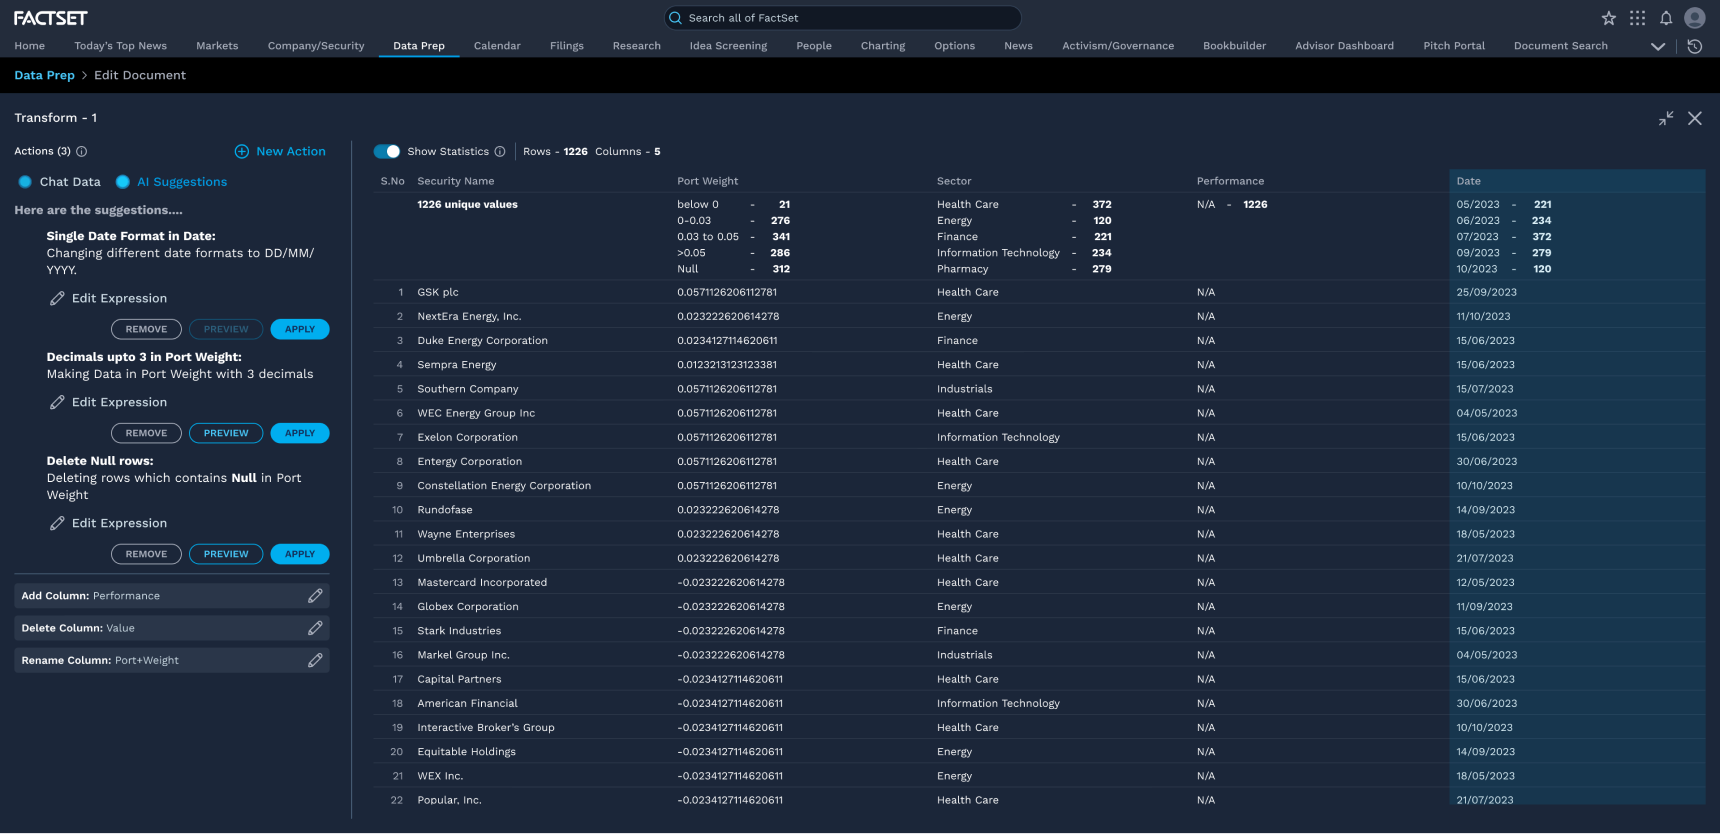This screenshot has width=1720, height=834.
Task: Click the Show Statistics info icon
Action: click(500, 152)
